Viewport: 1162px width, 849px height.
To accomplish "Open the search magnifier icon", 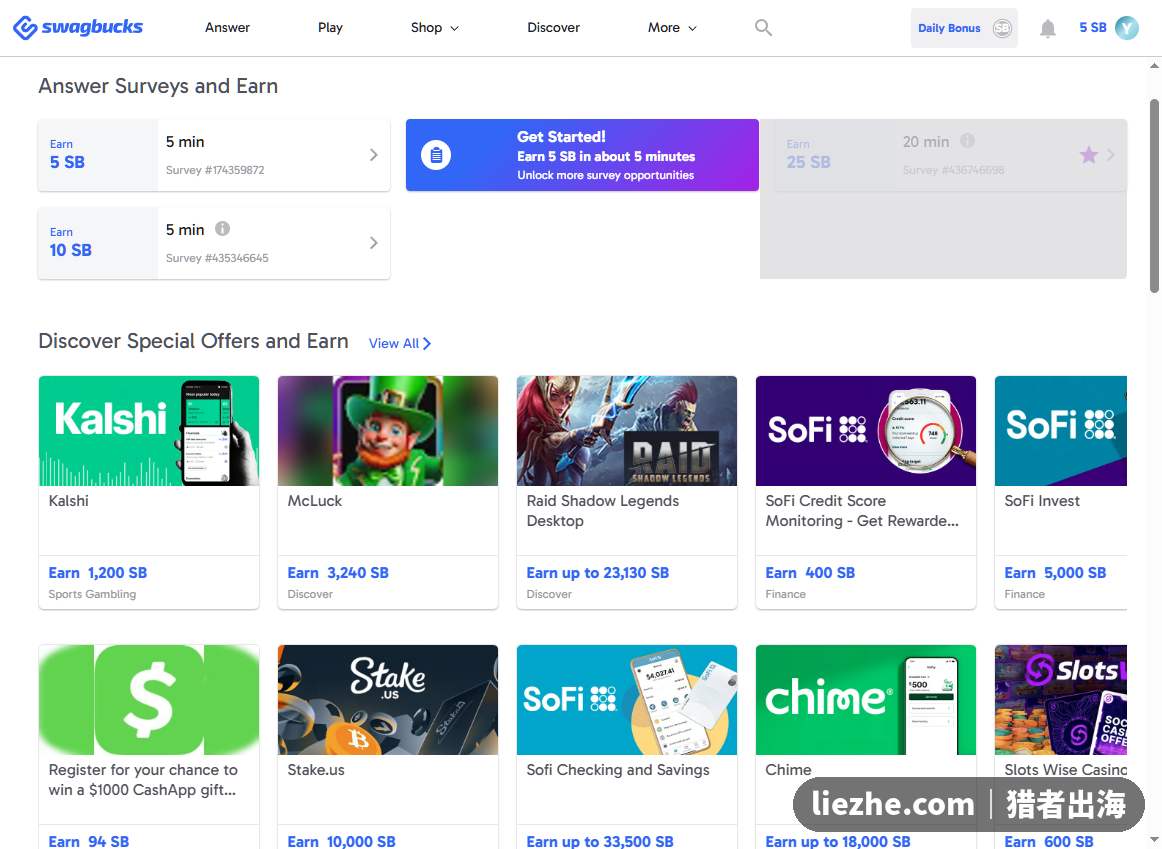I will 763,27.
